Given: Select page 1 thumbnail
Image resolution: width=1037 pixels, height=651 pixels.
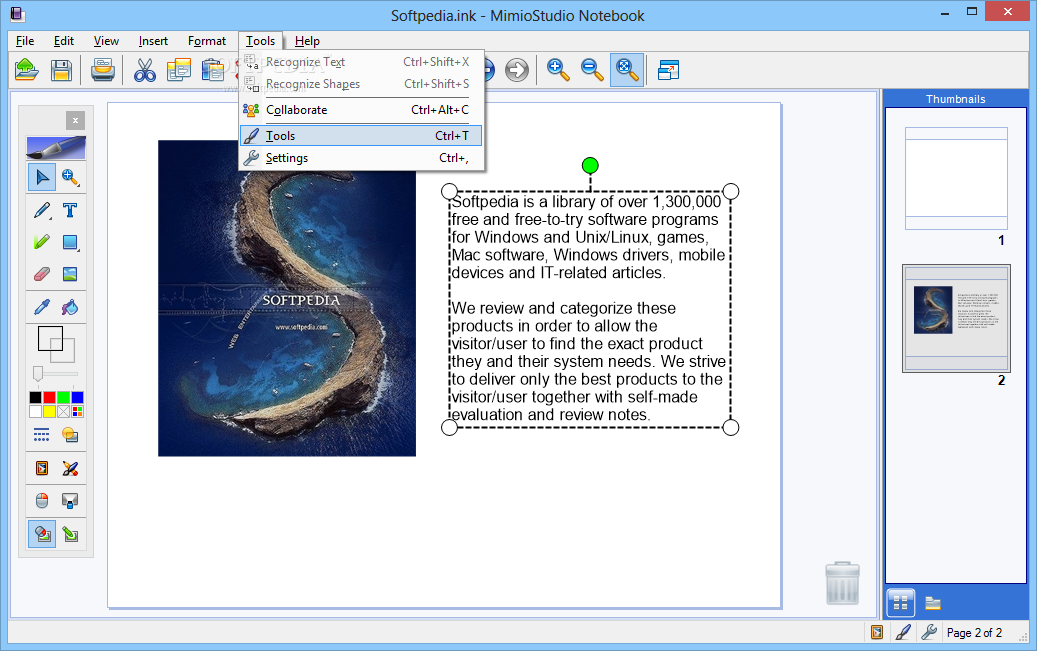Looking at the screenshot, I should (956, 179).
